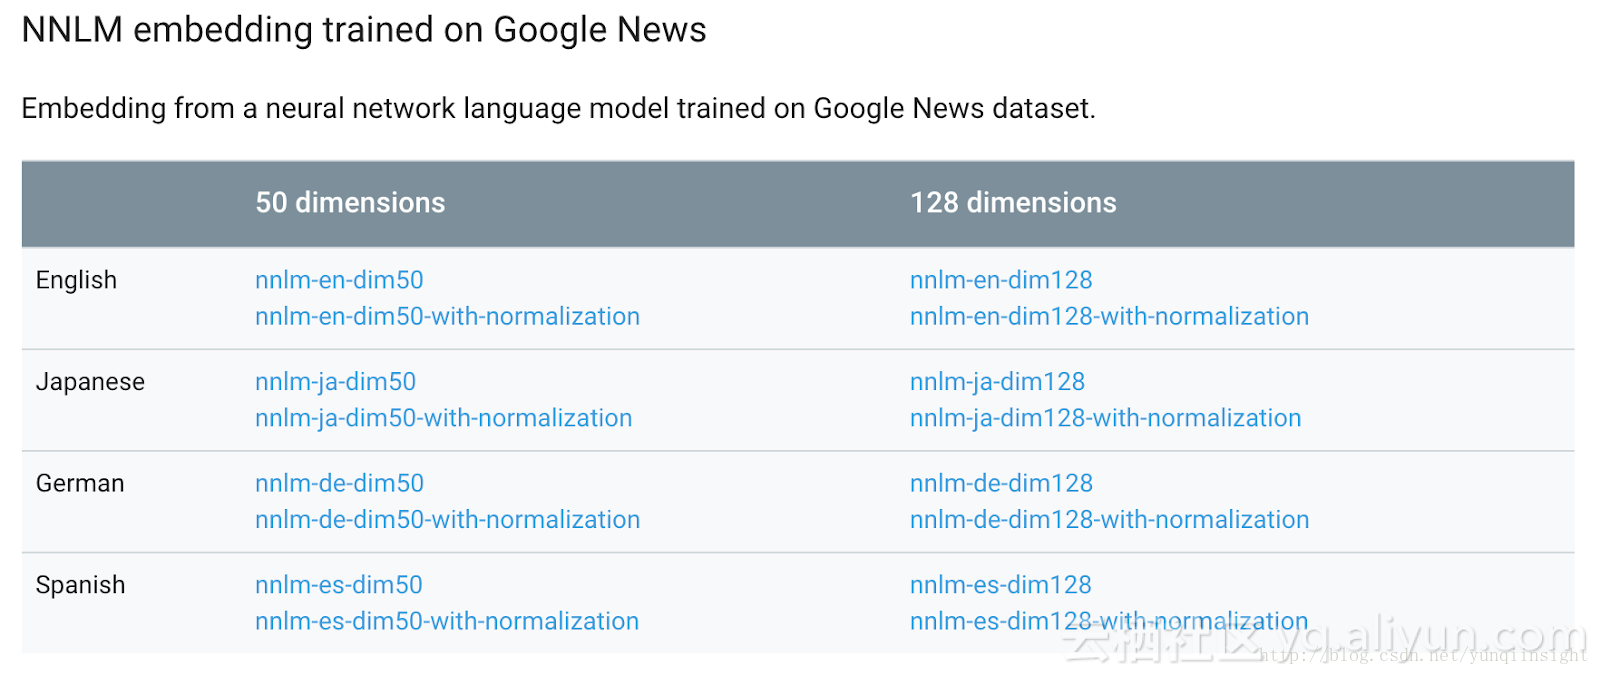Click nnlm-es-dim128-with-normalization link
The image size is (1600, 675).
(x=1108, y=621)
